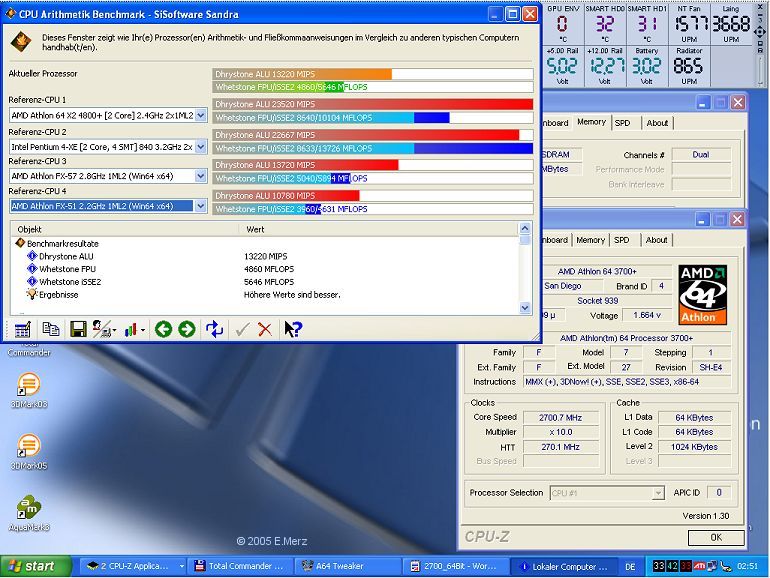The image size is (770, 578).
Task: Click the Multiplier x 10.0 value
Action: click(560, 432)
